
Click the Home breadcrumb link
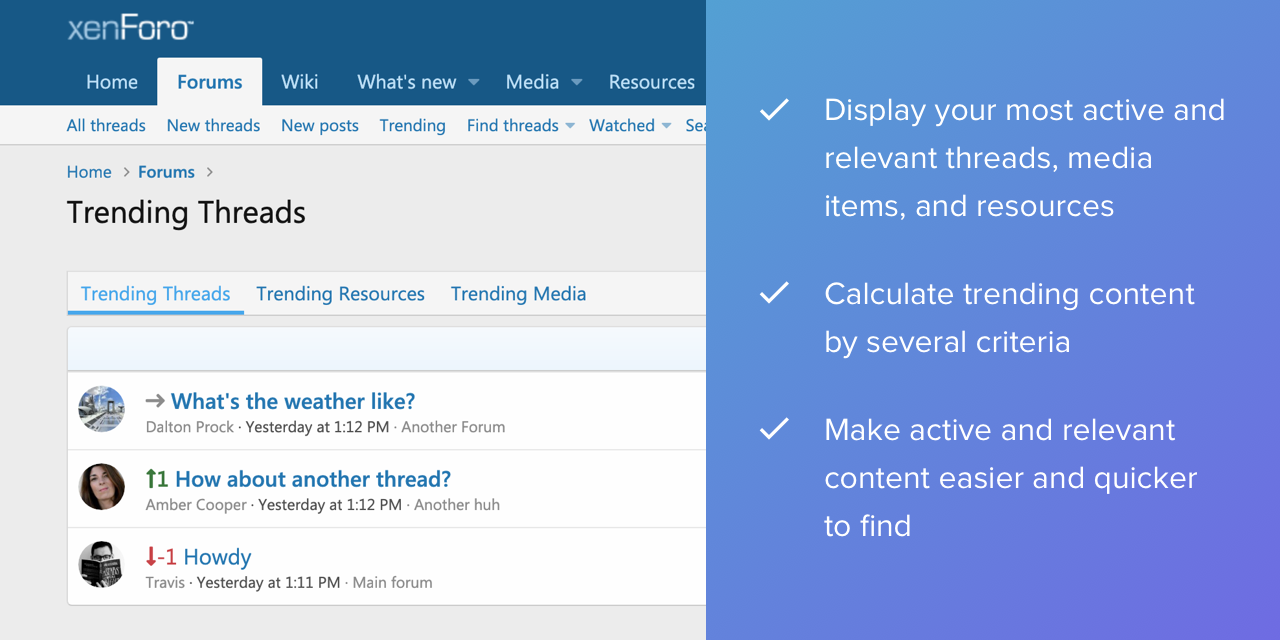point(89,172)
